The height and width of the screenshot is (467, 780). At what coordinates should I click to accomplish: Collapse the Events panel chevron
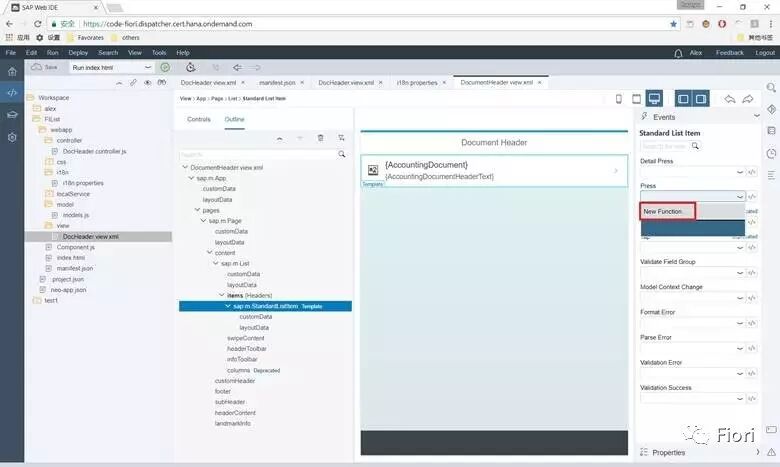[x=757, y=116]
